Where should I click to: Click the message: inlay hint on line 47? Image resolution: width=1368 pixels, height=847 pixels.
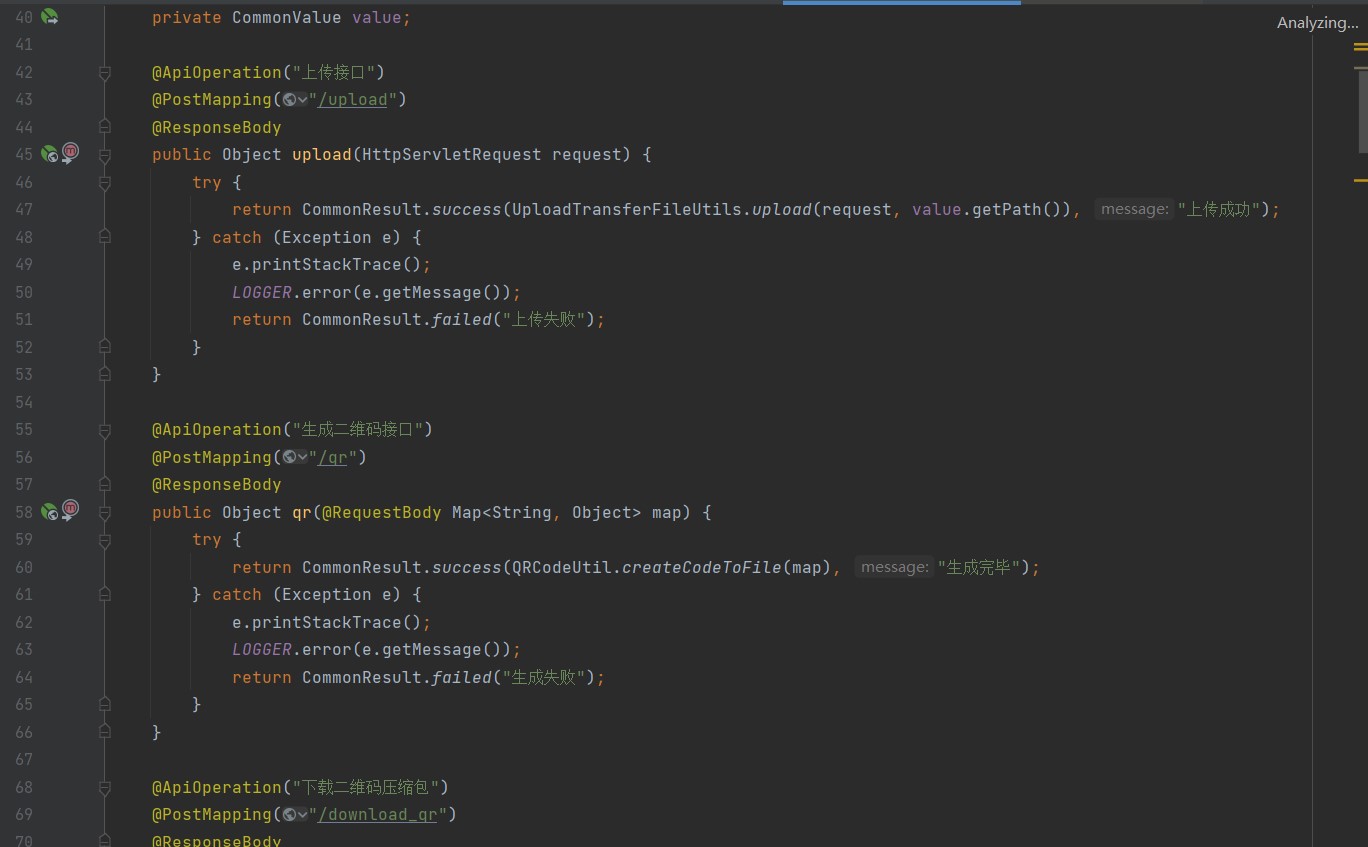pyautogui.click(x=1134, y=209)
